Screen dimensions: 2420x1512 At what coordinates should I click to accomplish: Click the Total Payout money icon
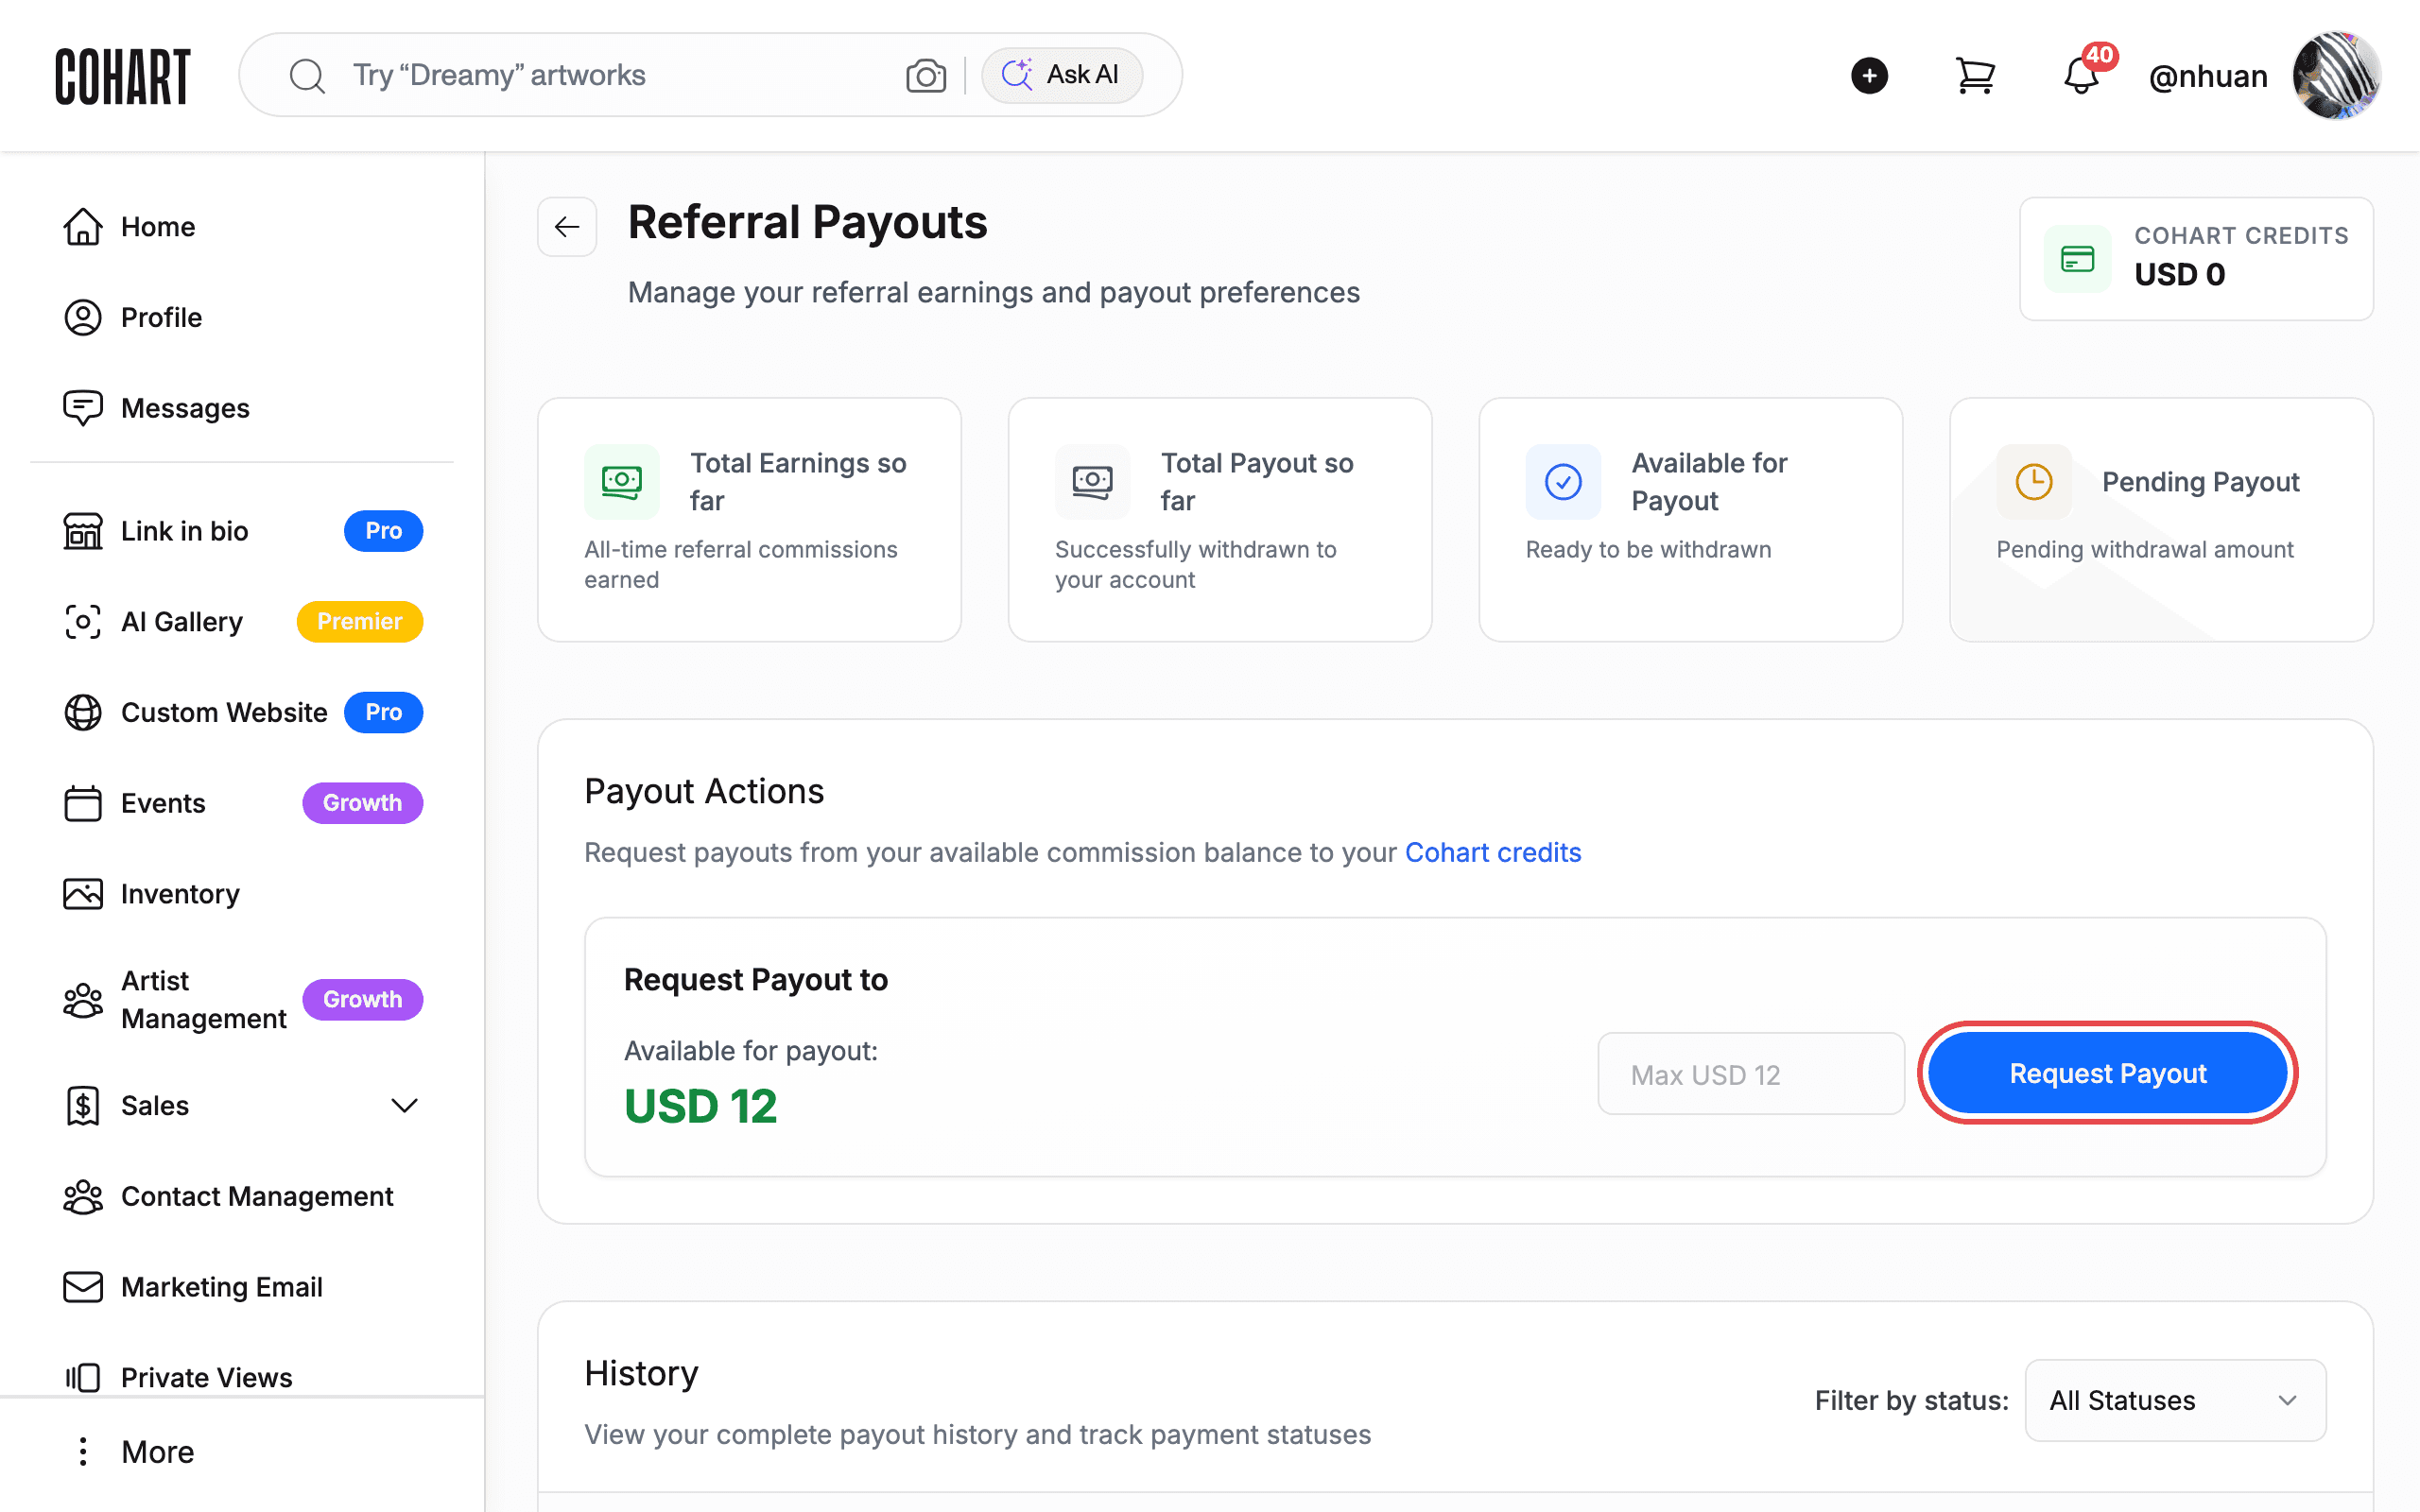click(x=1092, y=482)
